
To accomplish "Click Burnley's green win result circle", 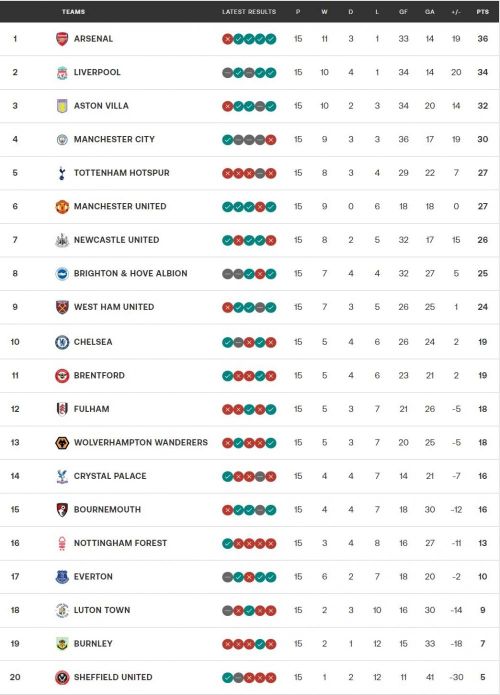I will pos(260,644).
